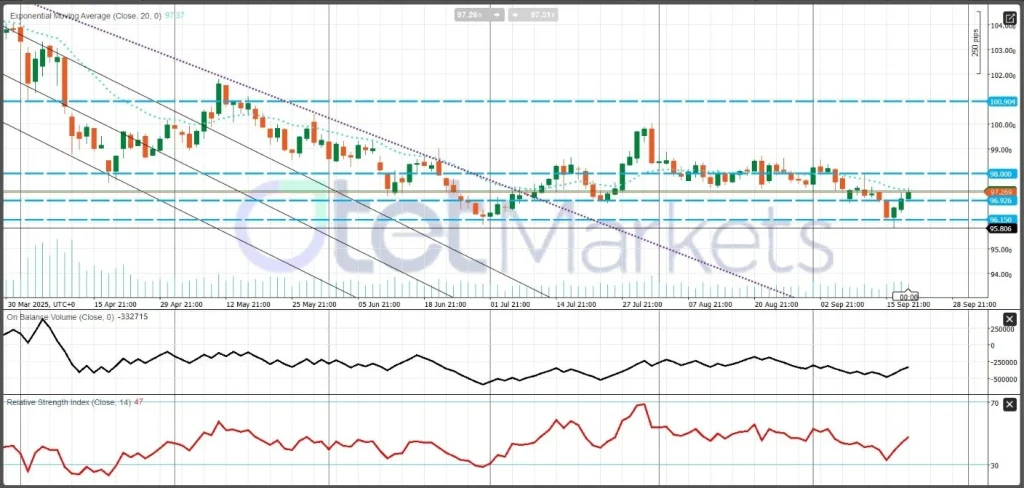Click the sell price 97.26 button
The height and width of the screenshot is (488, 1024).
click(468, 15)
